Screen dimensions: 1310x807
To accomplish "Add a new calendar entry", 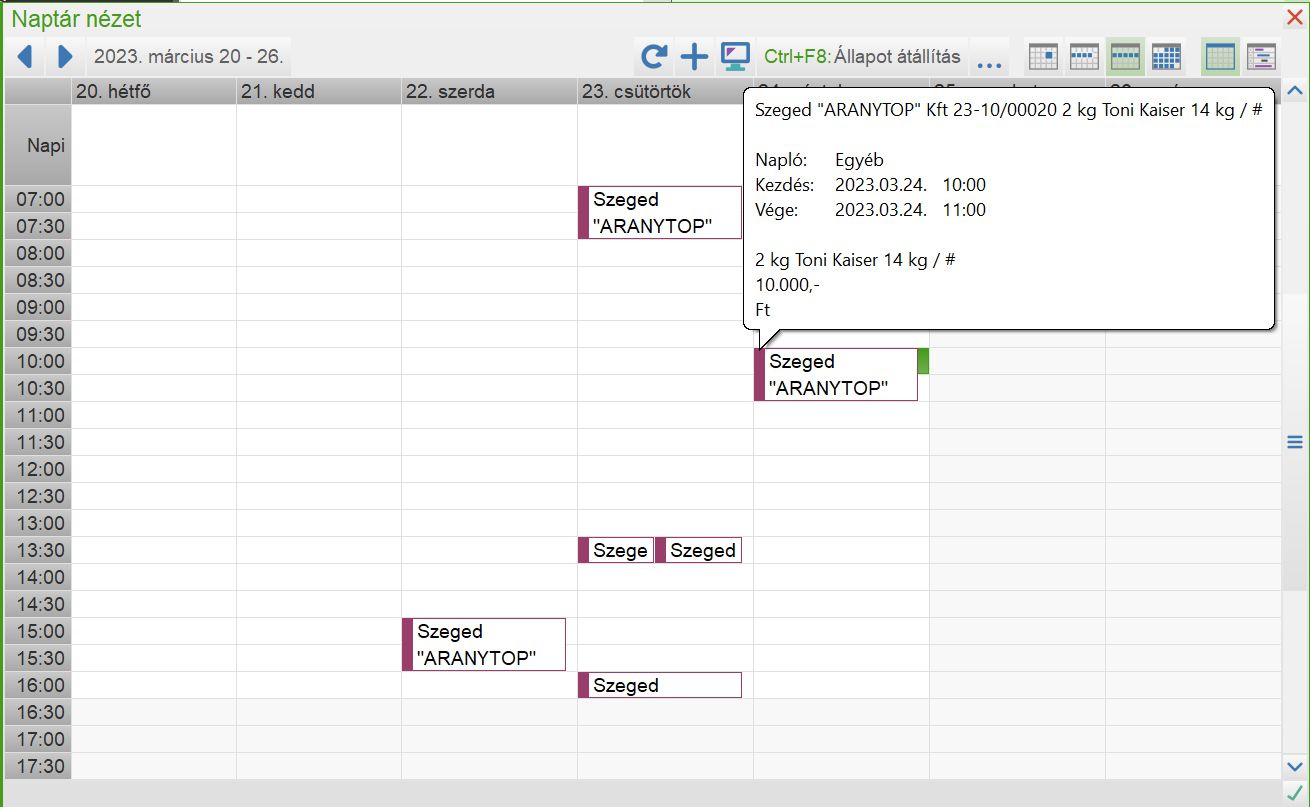I will [x=694, y=57].
